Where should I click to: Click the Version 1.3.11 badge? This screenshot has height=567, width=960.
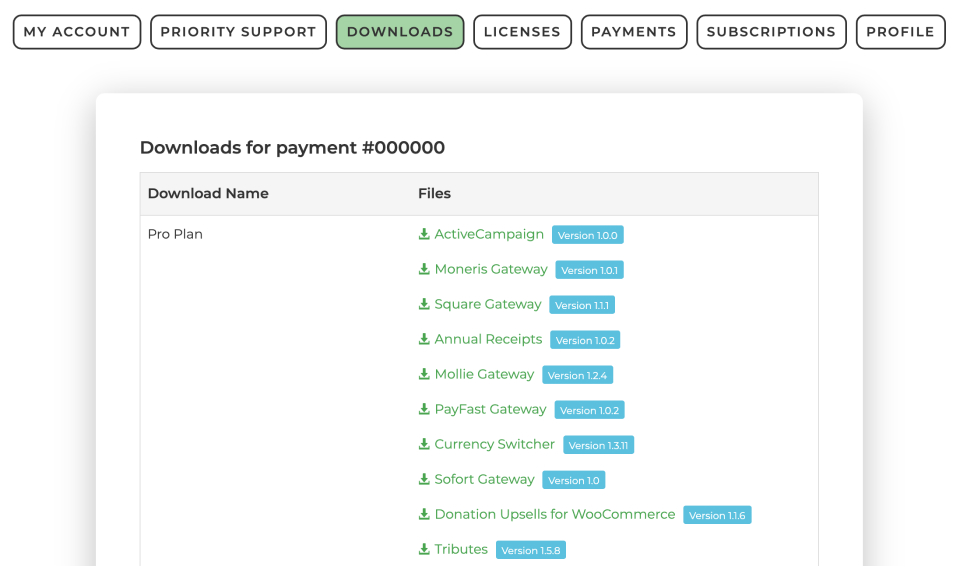click(x=599, y=445)
